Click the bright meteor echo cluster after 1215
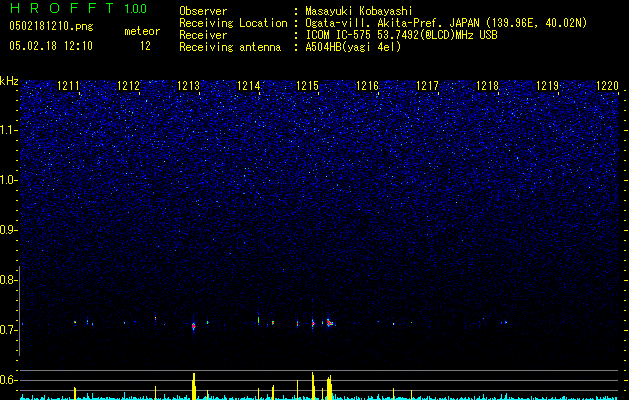 pos(329,323)
